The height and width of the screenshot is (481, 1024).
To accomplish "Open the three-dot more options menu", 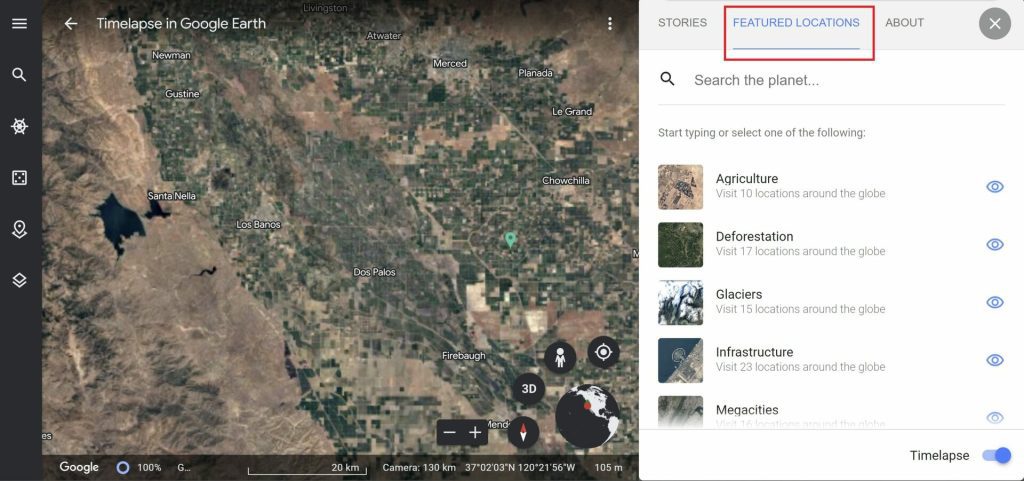I will (609, 23).
